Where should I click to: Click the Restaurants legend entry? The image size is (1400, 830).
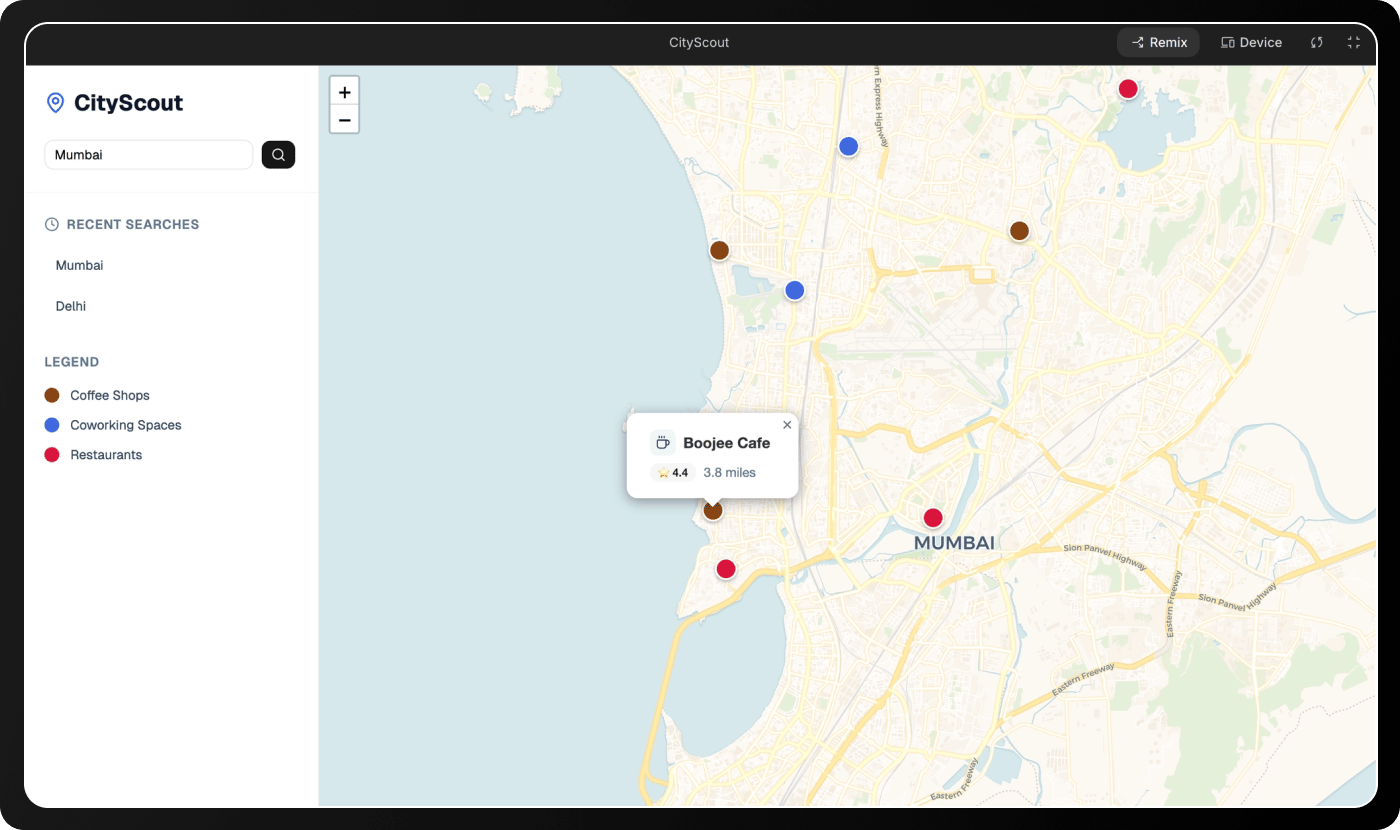coord(106,455)
